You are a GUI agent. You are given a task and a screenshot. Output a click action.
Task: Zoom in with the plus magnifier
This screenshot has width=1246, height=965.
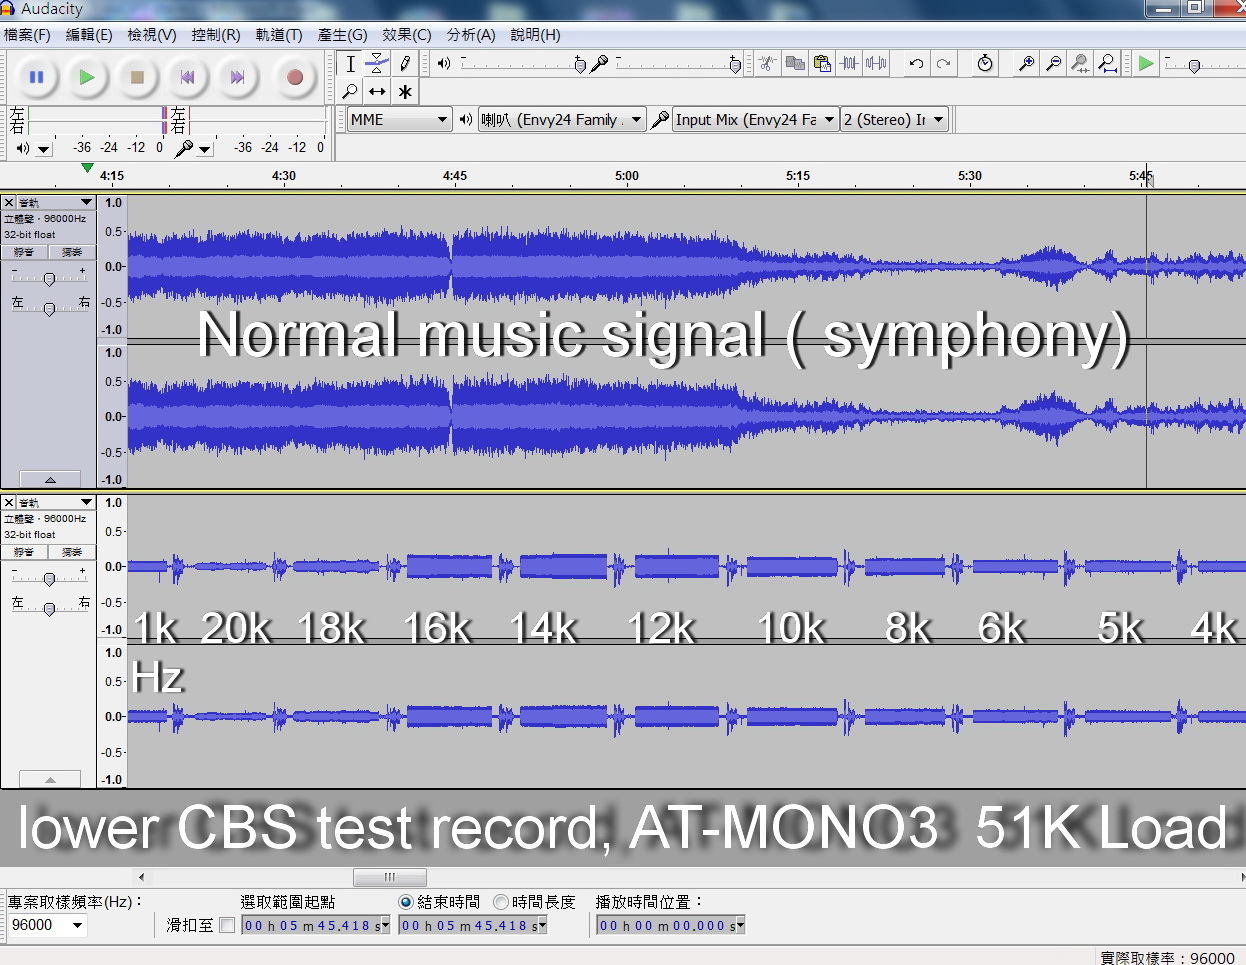1026,64
